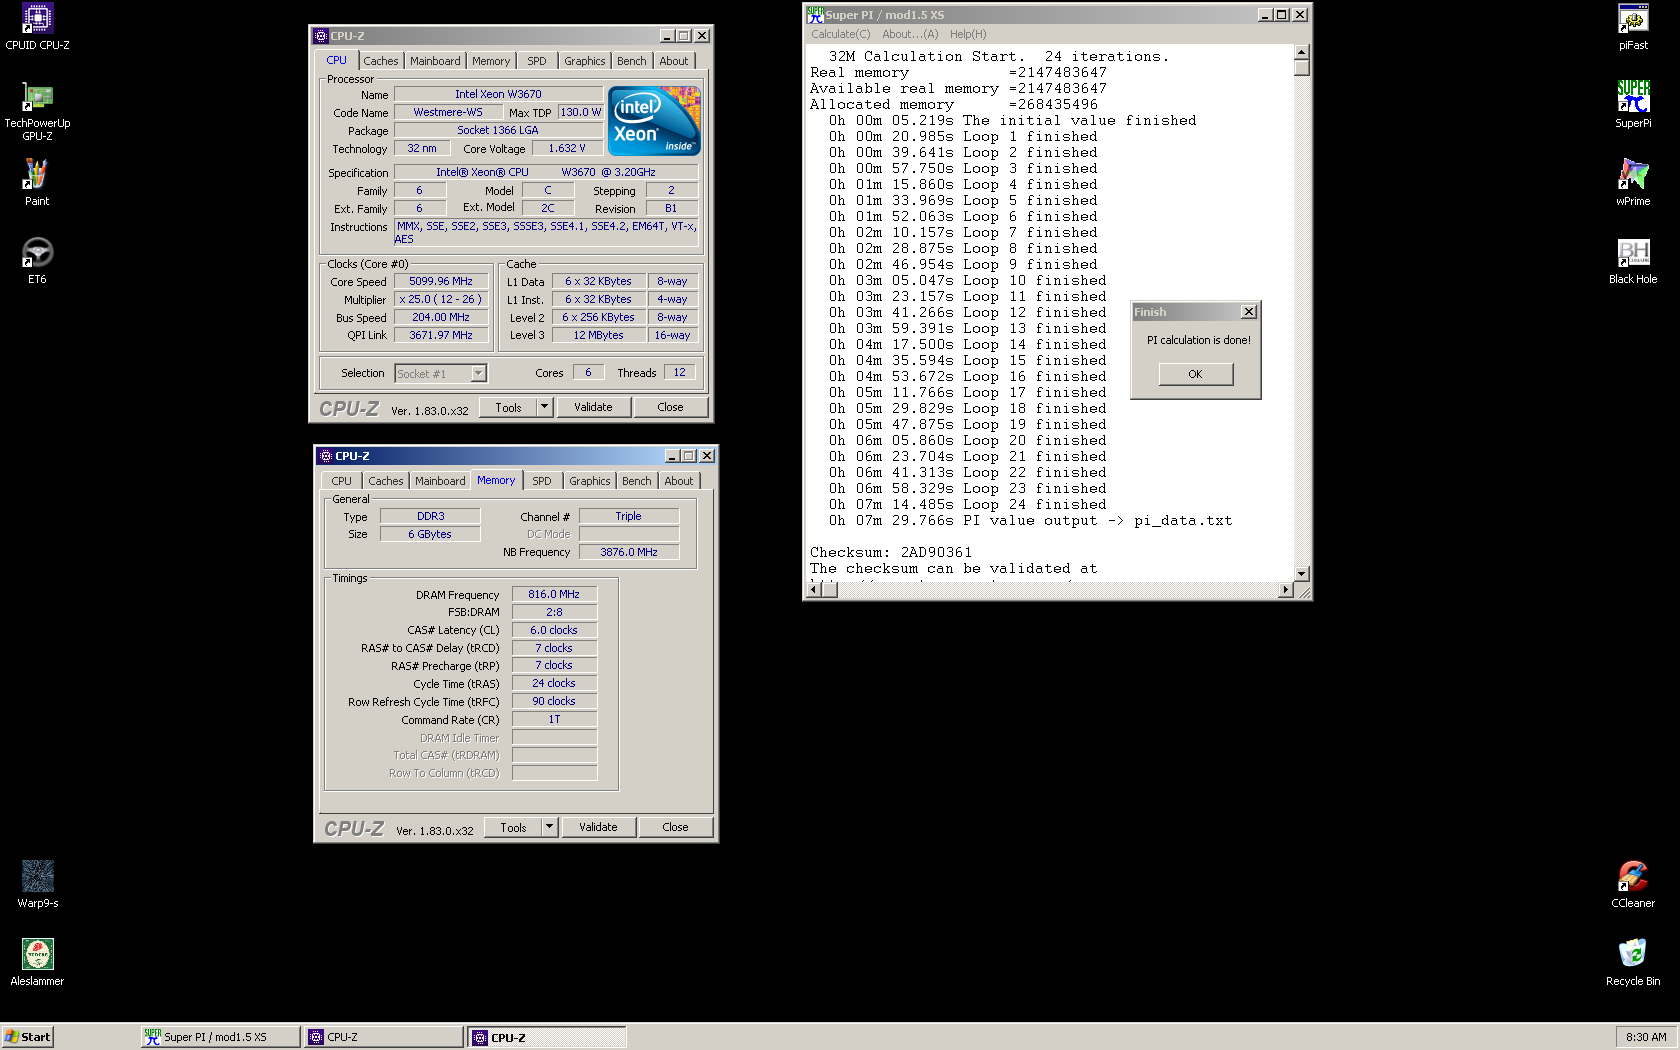Screen dimensions: 1680x1050
Task: Open About tab in top CPU-Z
Action: [674, 61]
